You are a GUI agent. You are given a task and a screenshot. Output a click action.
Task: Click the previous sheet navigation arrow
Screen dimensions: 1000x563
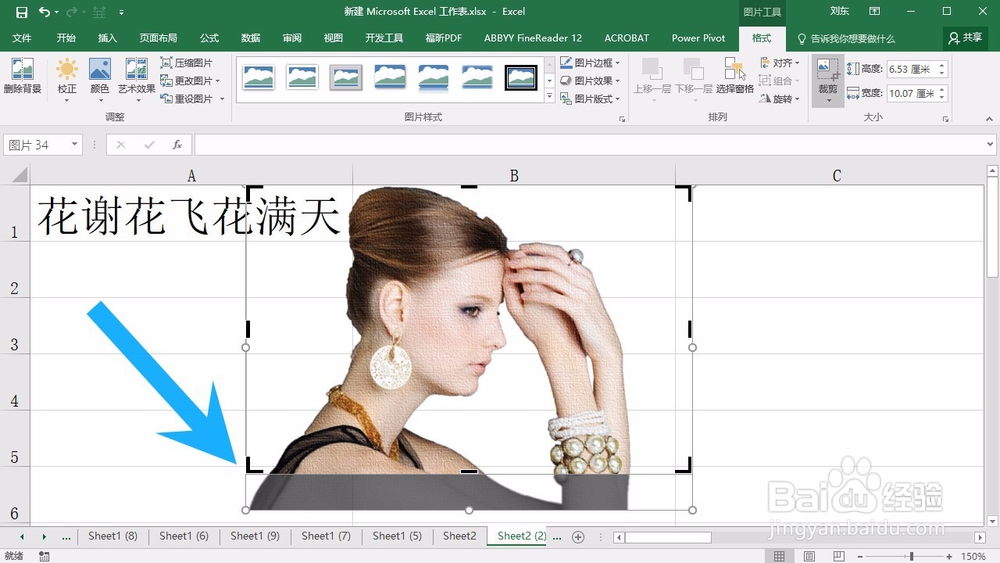pyautogui.click(x=22, y=537)
